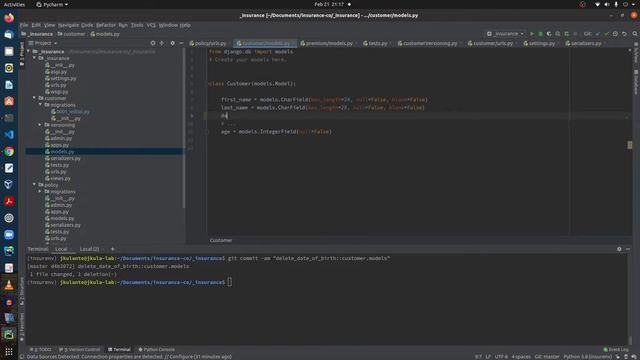This screenshot has height=360, width=640.
Task: Show Applications grid in dock
Action: [9, 351]
